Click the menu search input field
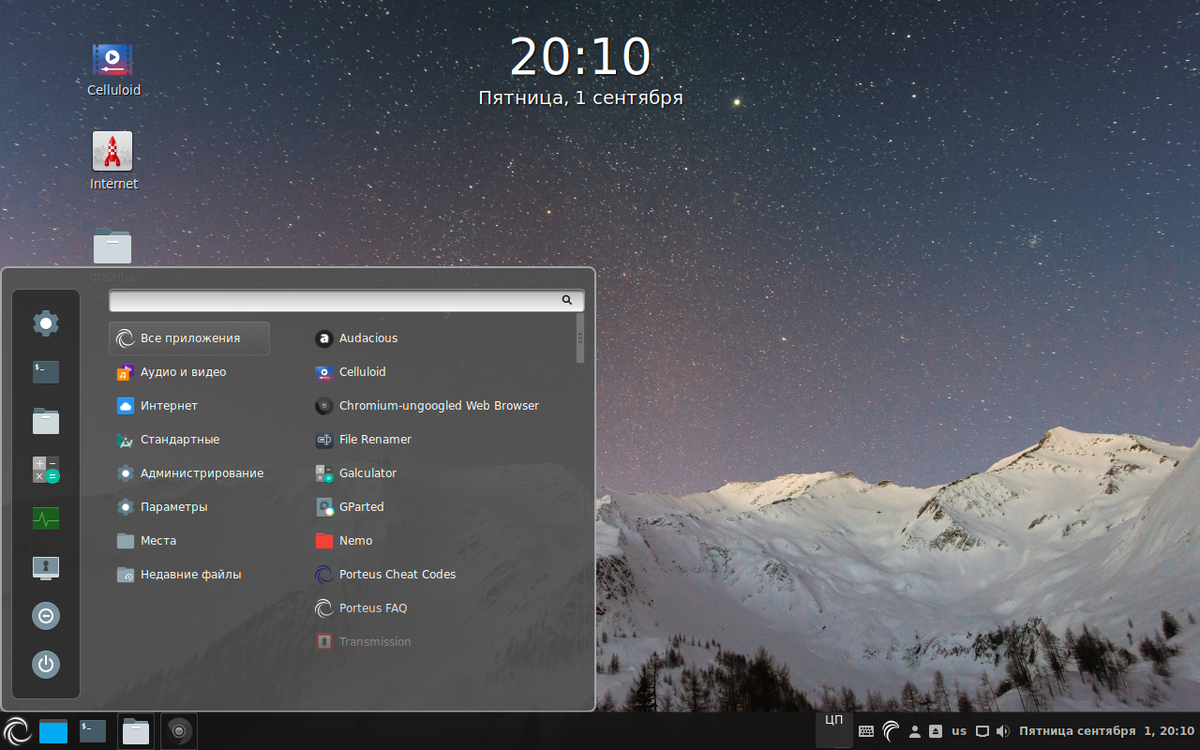 click(346, 300)
